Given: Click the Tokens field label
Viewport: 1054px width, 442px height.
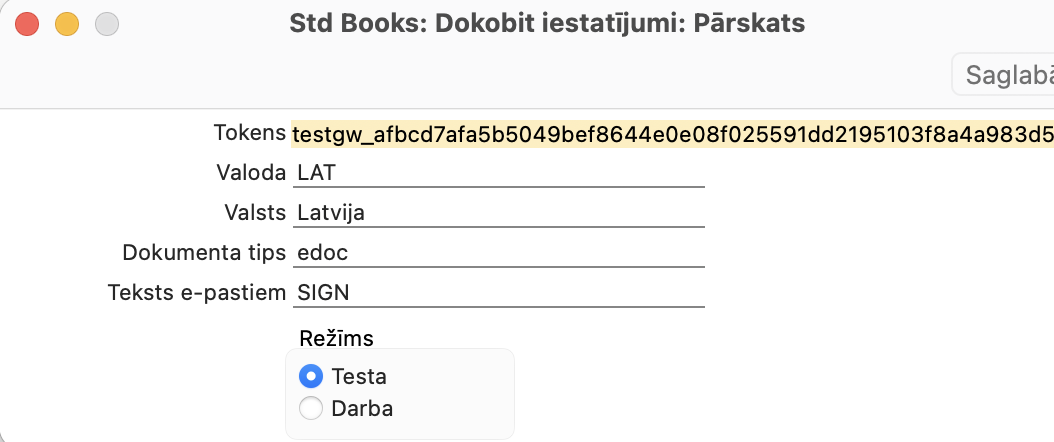Looking at the screenshot, I should (x=249, y=133).
